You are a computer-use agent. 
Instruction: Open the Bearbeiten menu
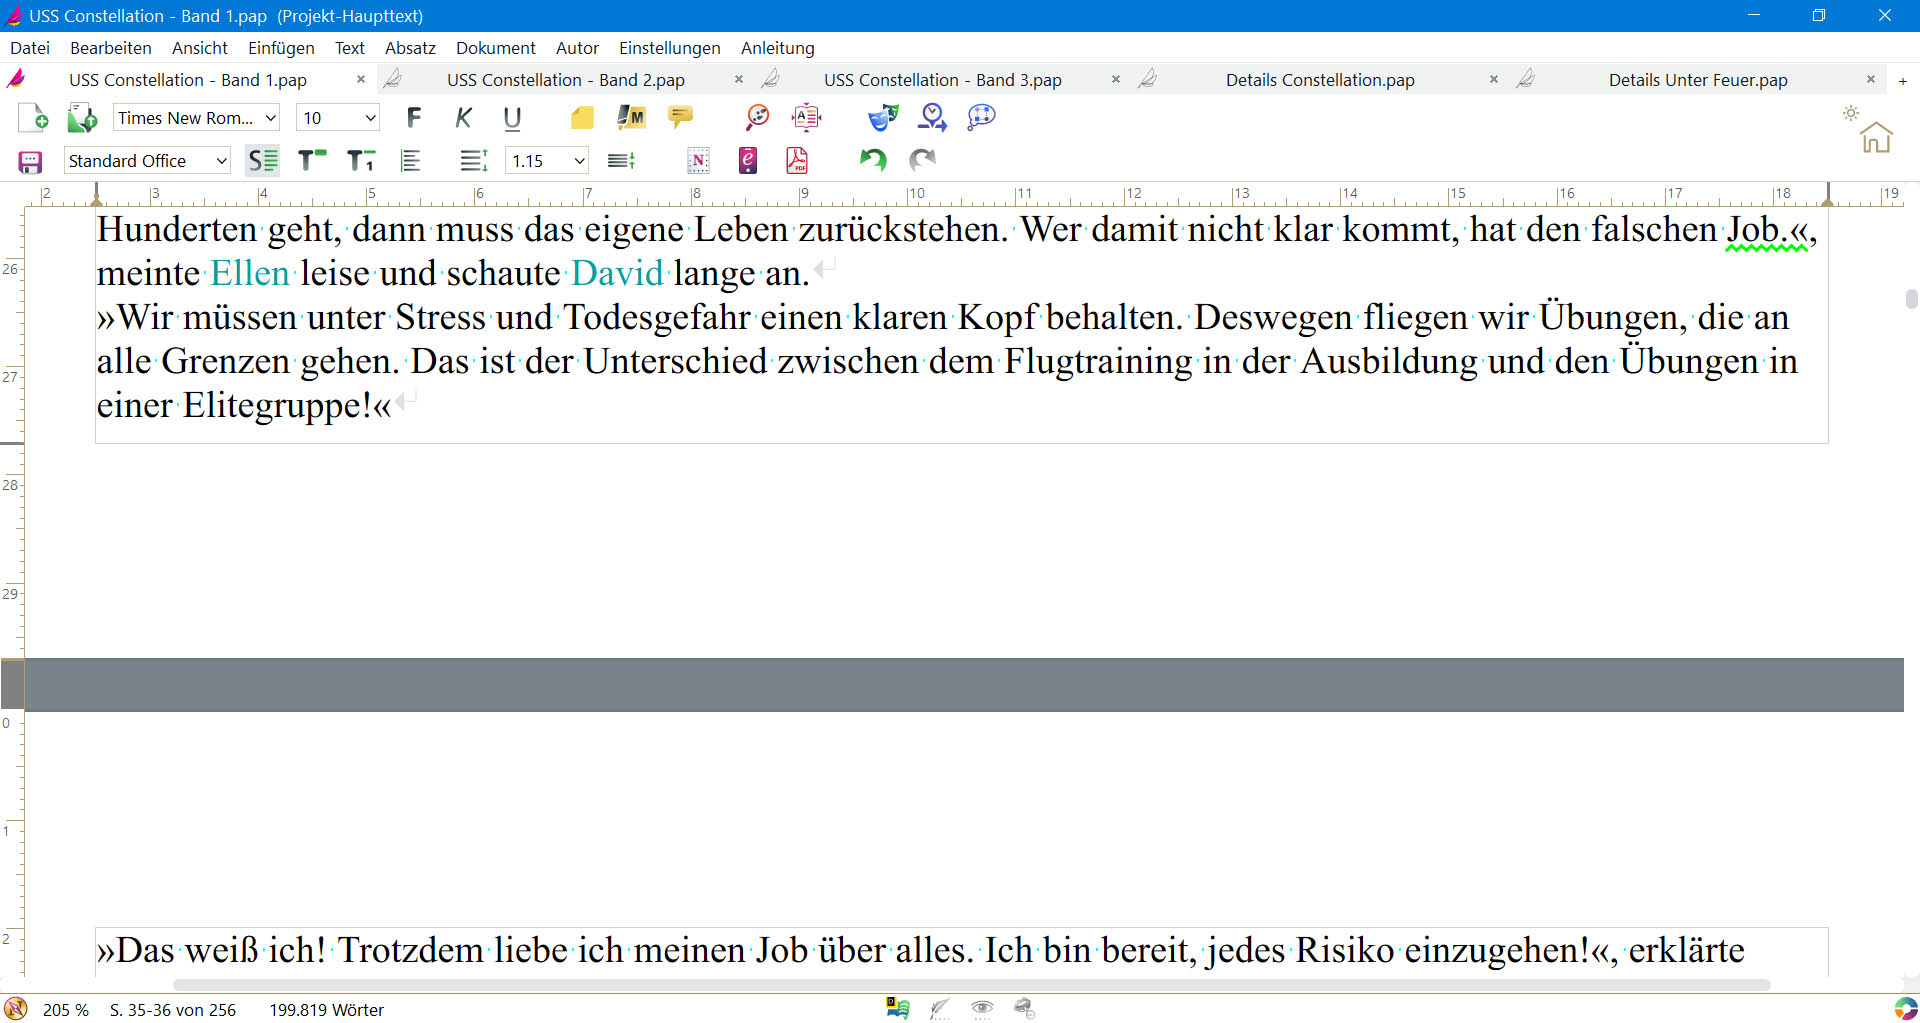click(x=111, y=48)
